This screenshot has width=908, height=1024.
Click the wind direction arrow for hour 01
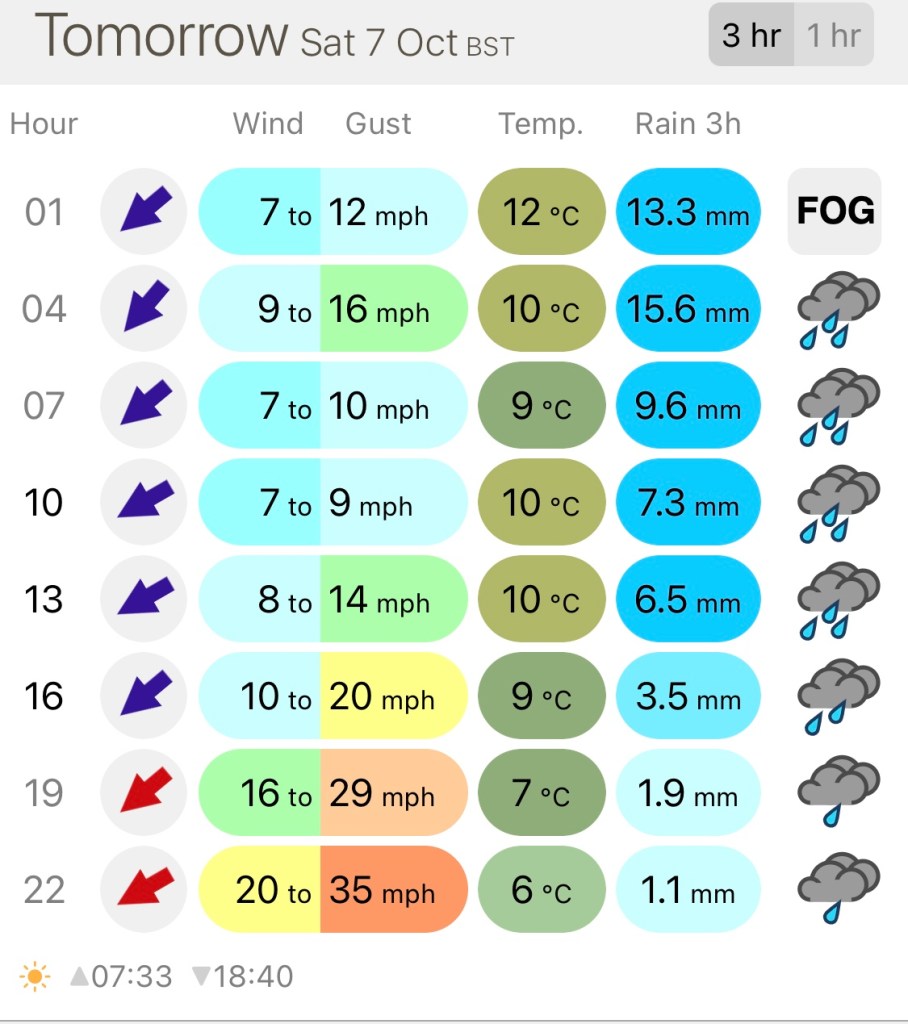click(x=144, y=211)
